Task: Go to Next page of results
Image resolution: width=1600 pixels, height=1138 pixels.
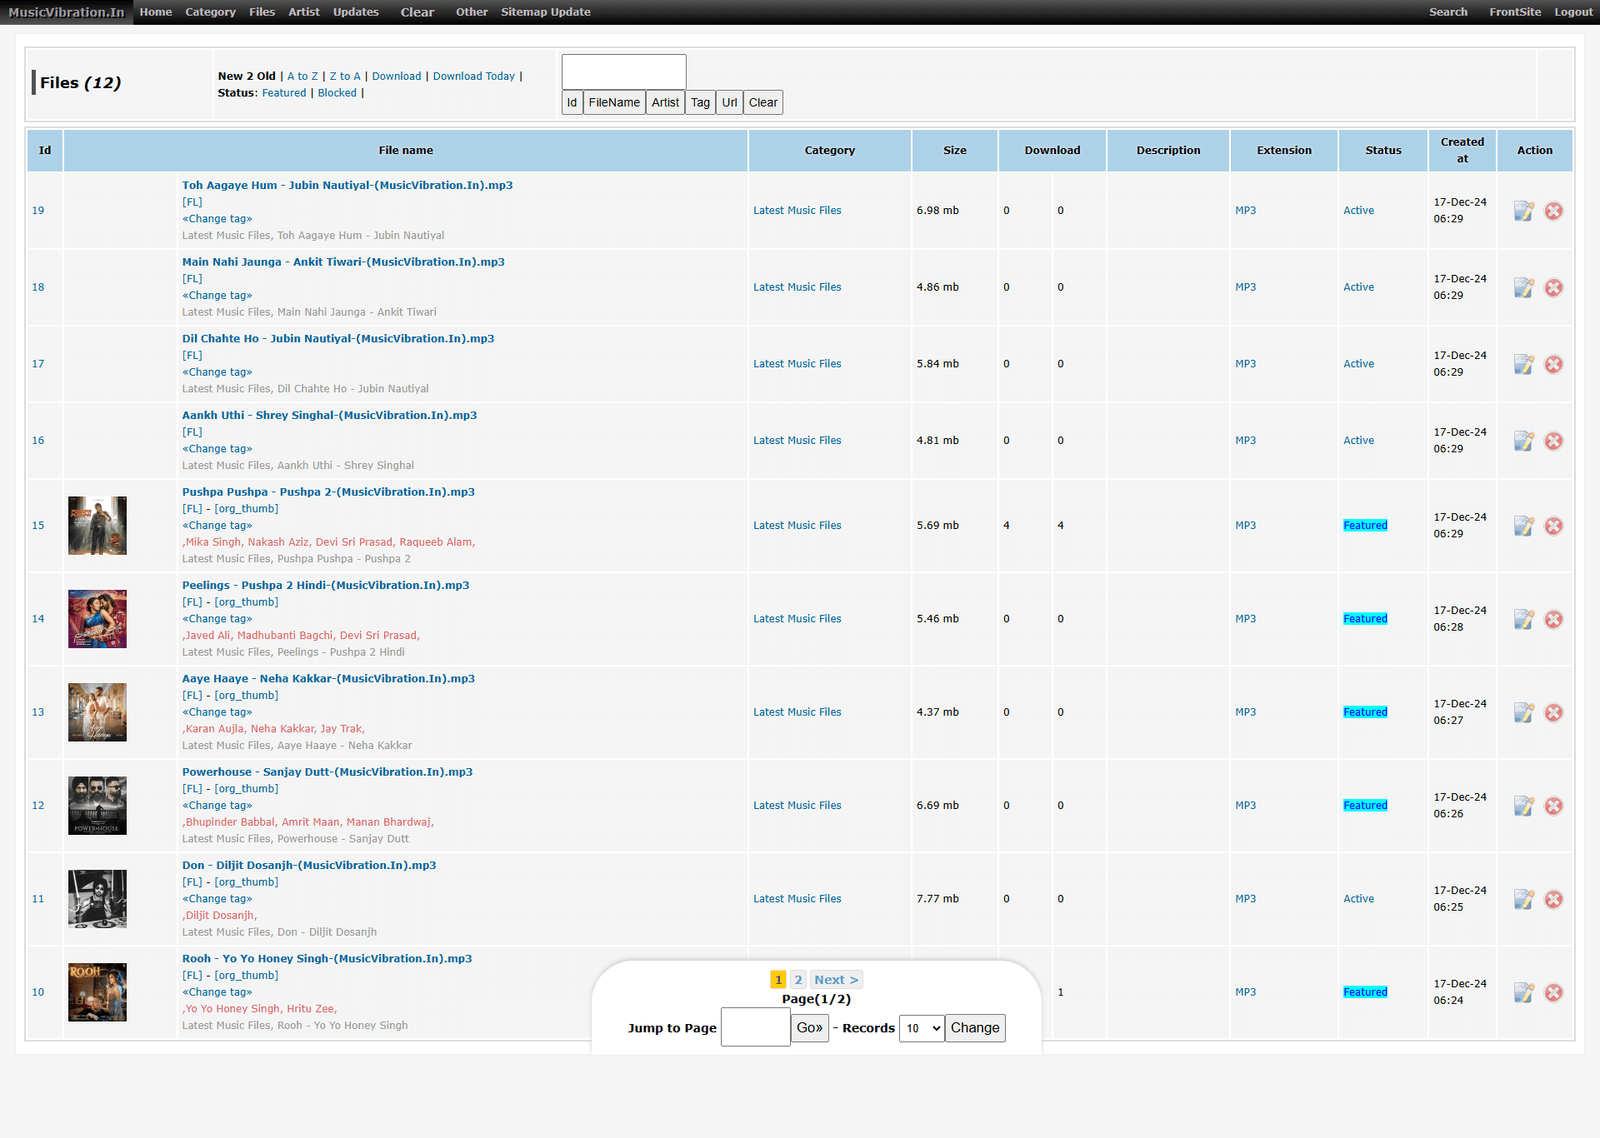Action: [835, 980]
